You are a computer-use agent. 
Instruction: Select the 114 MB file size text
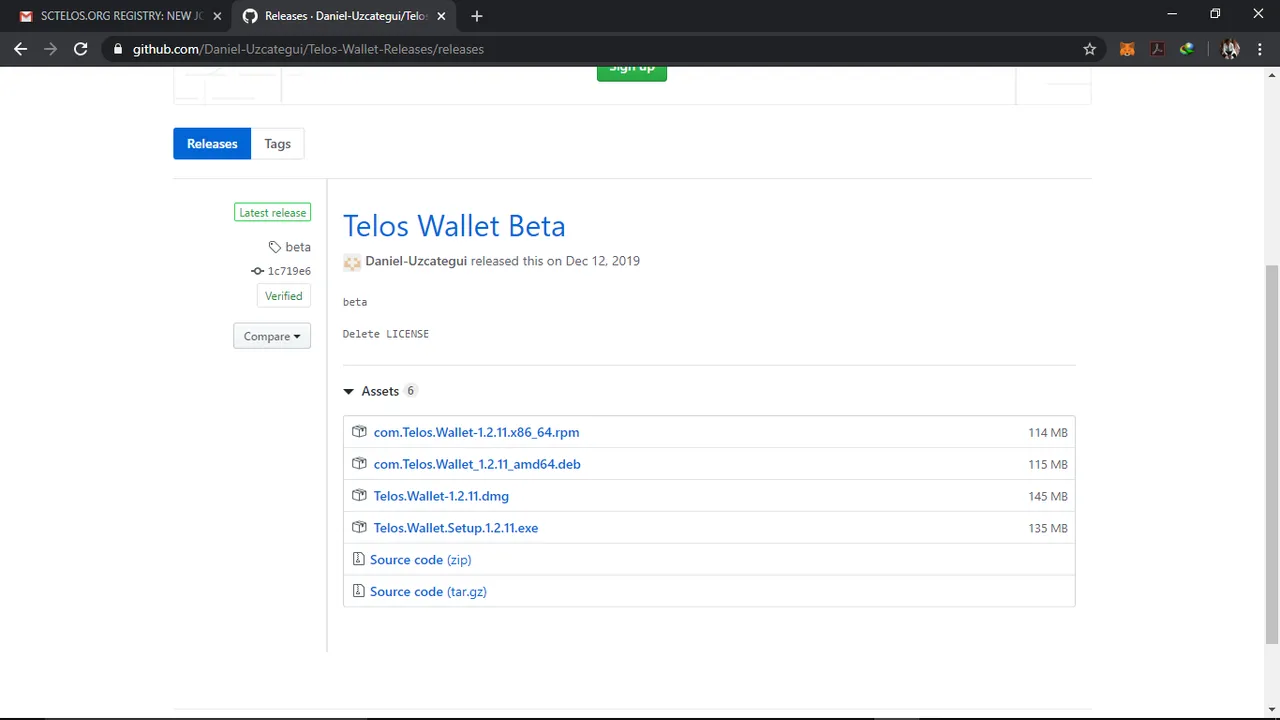[1048, 433]
